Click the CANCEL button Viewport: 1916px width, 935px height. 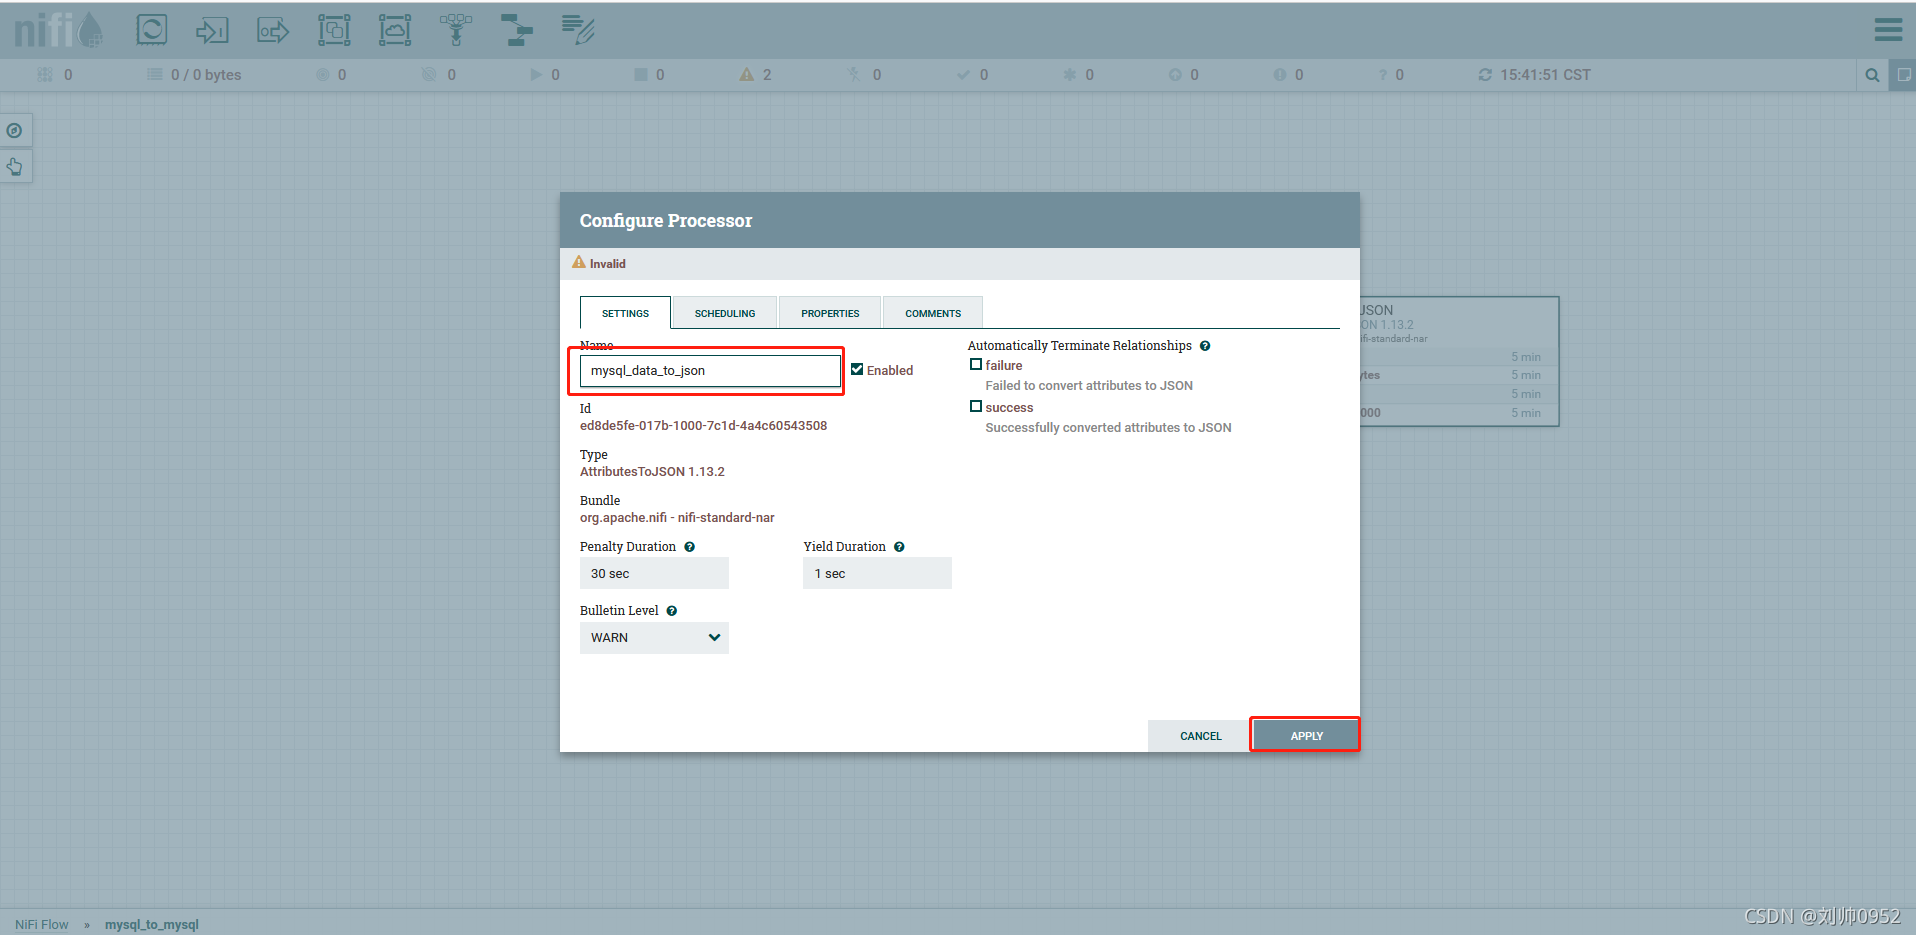tap(1200, 736)
